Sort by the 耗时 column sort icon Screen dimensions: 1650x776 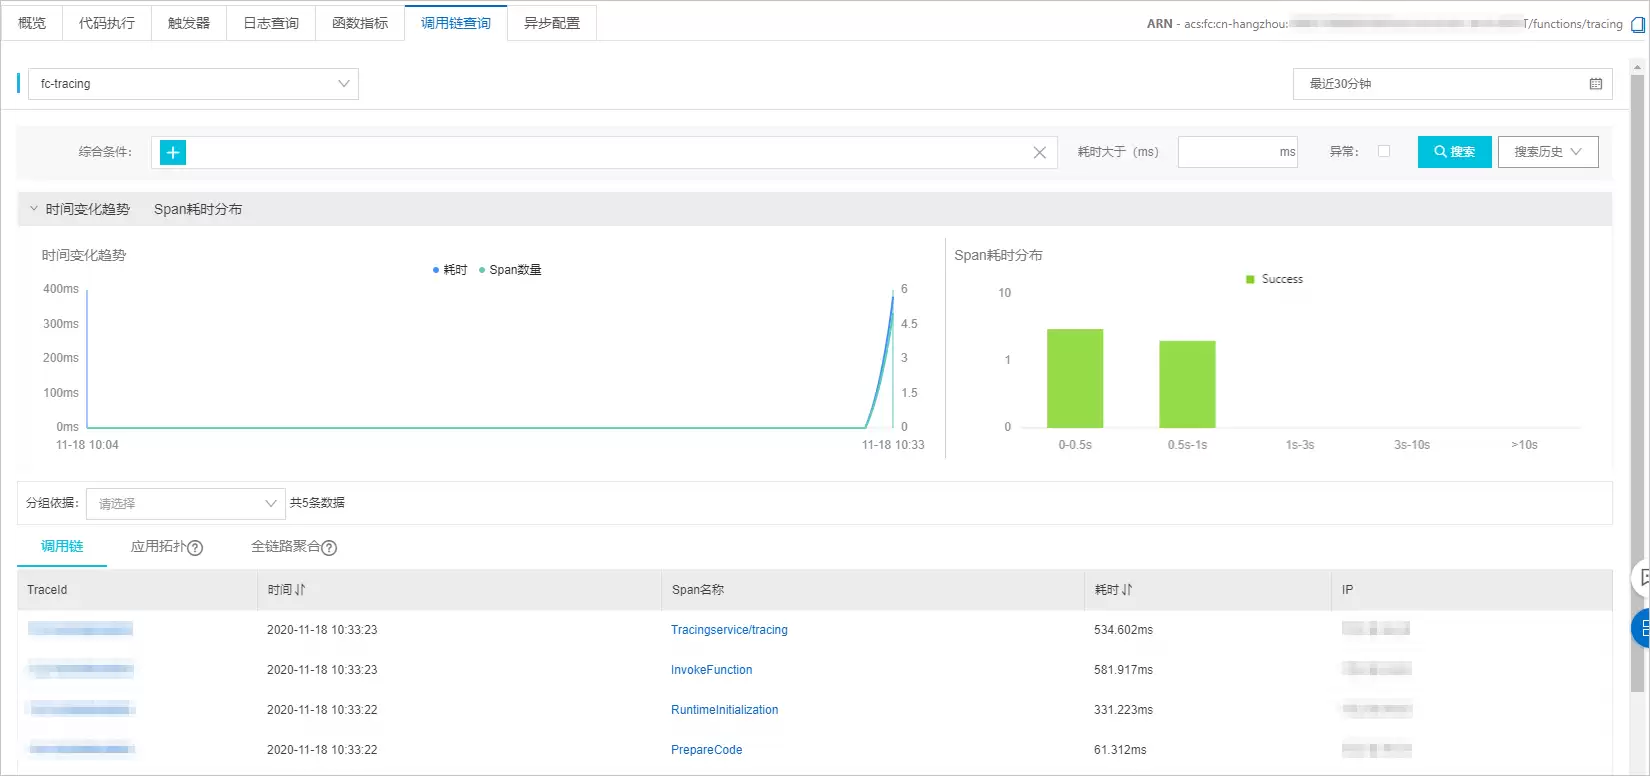click(1127, 590)
